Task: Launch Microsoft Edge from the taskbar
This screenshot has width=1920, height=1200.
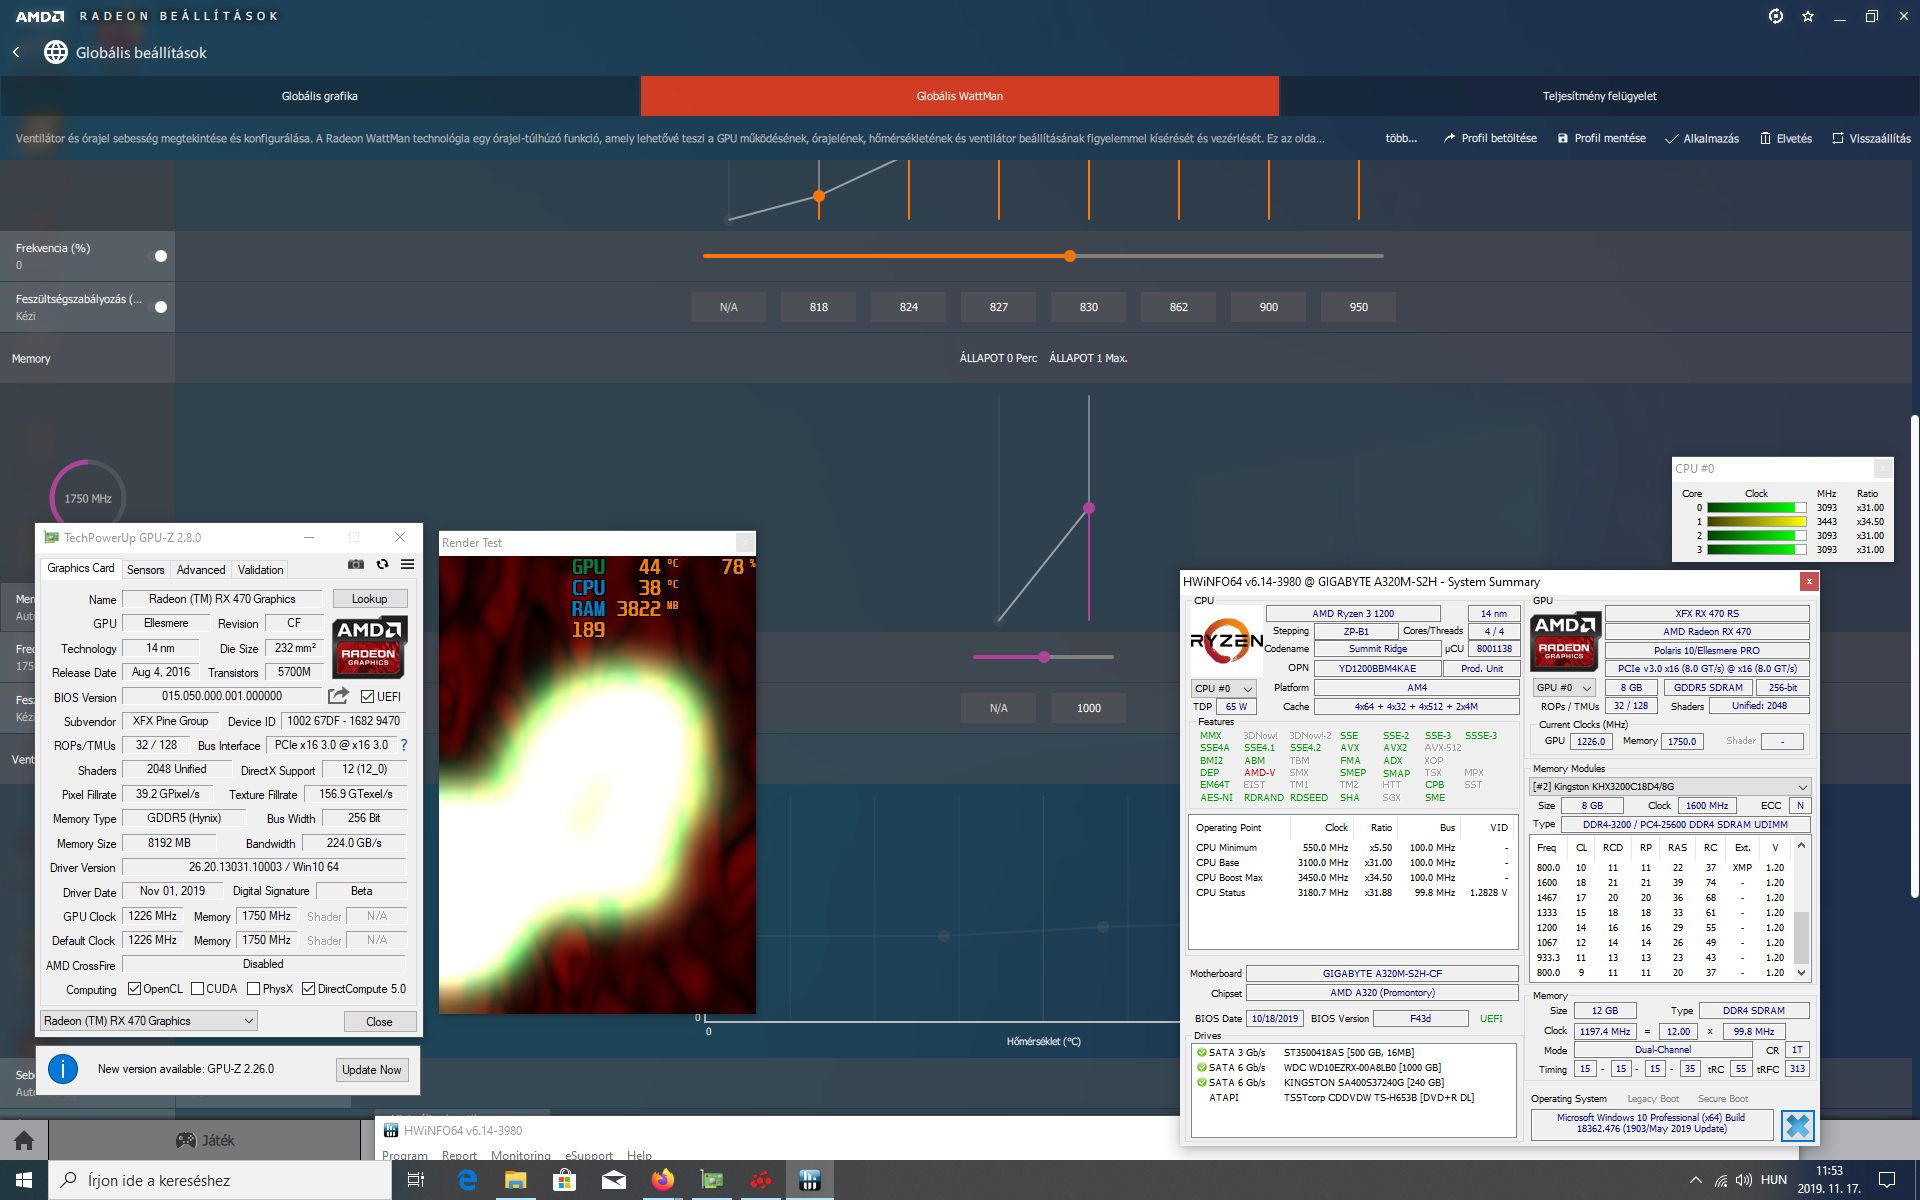Action: pos(467,1180)
